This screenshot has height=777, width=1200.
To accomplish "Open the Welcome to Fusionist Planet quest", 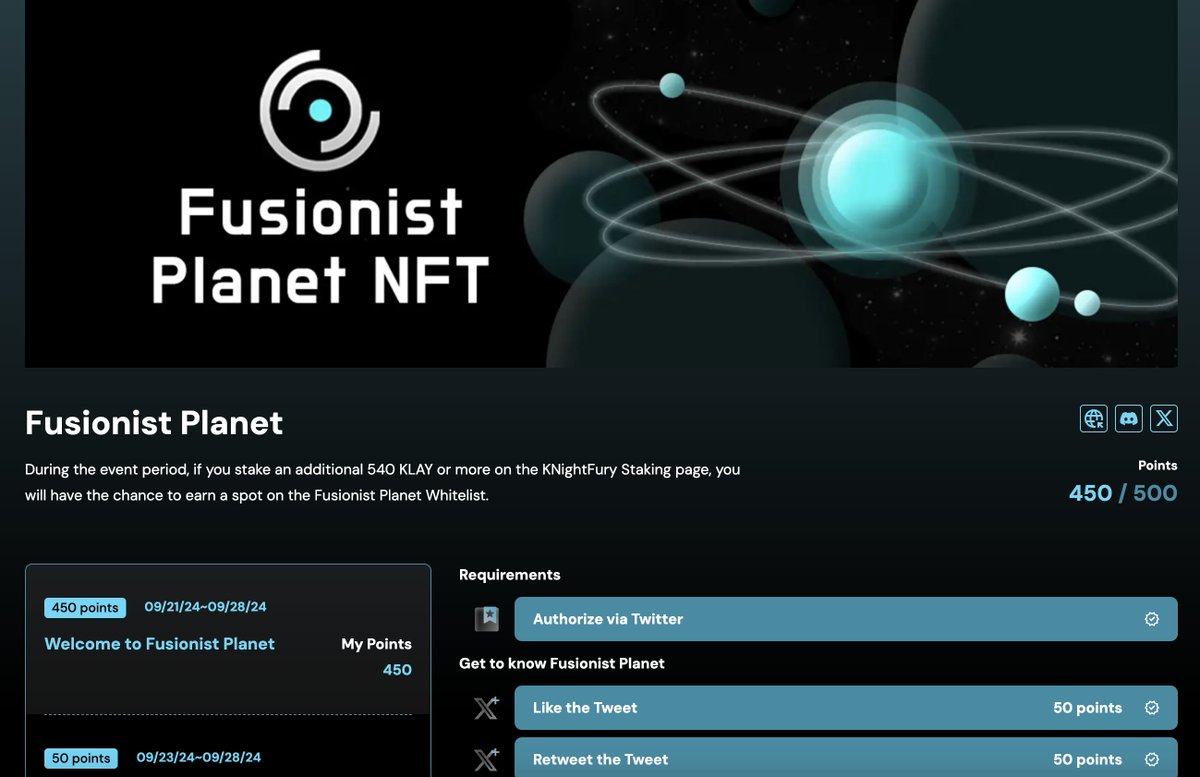I will tap(160, 644).
